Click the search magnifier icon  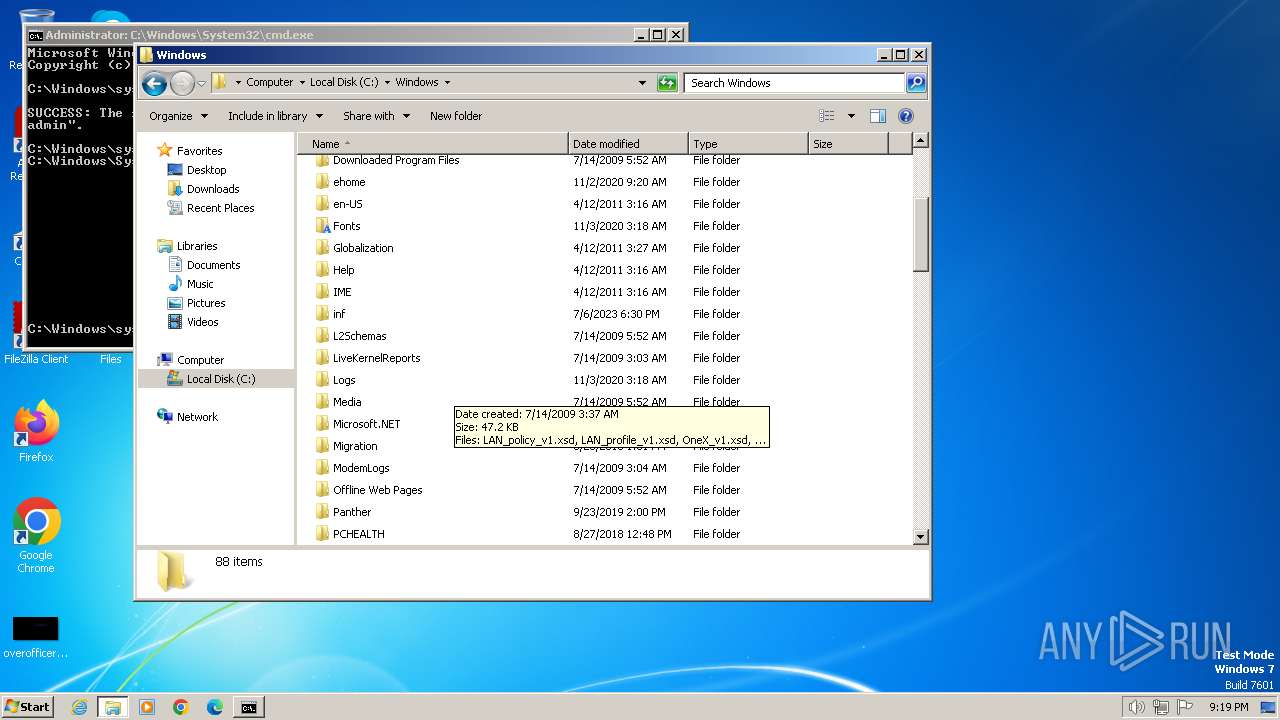click(915, 83)
